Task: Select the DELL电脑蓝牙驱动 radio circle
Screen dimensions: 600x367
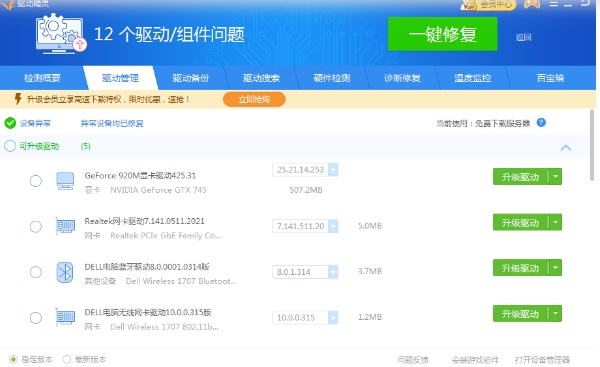Action: (x=36, y=272)
